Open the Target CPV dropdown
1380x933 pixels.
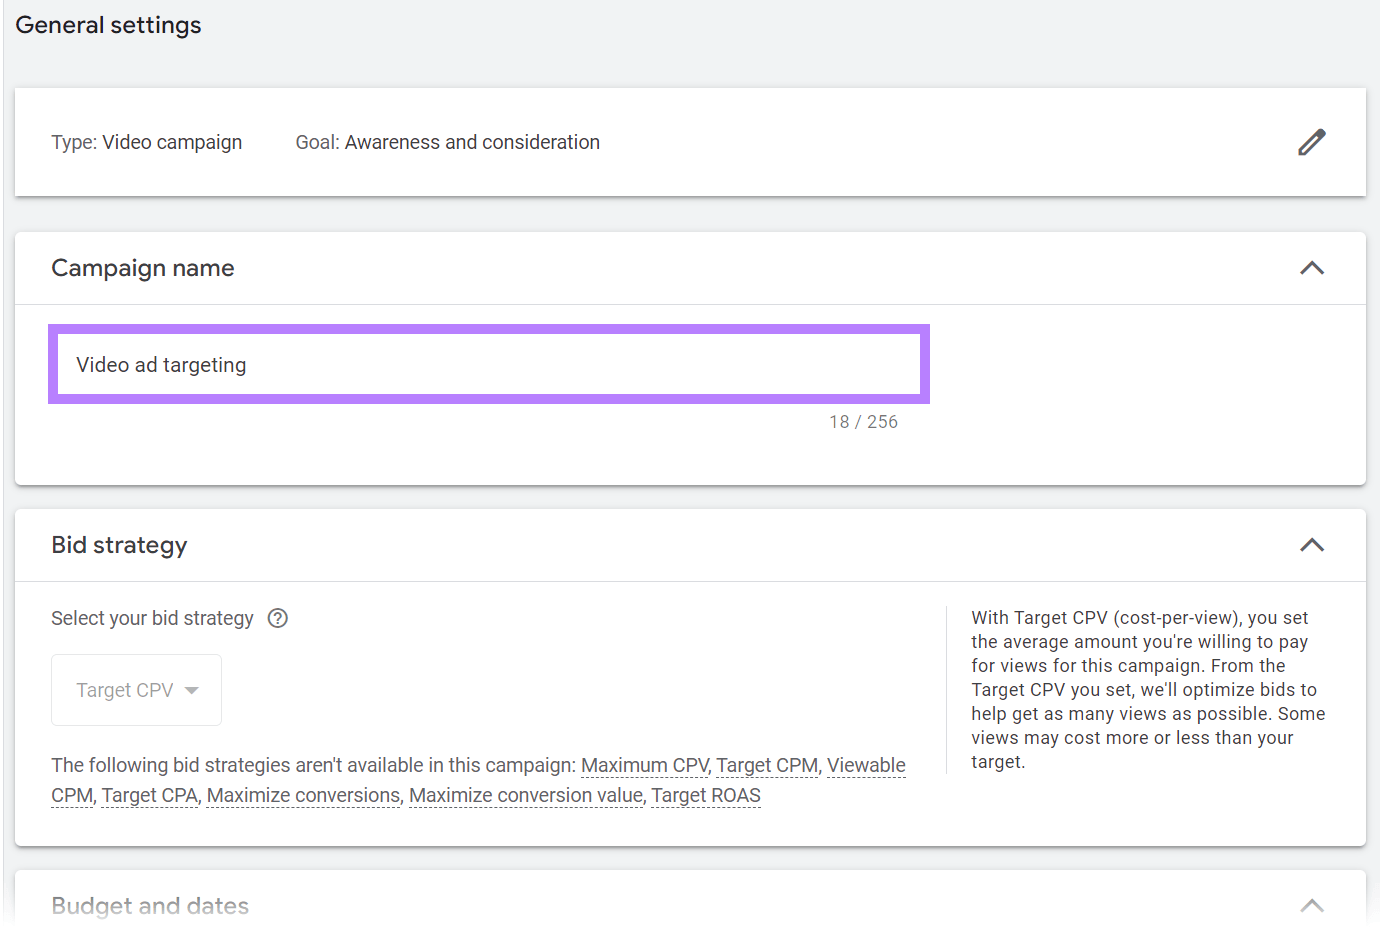[x=136, y=689]
